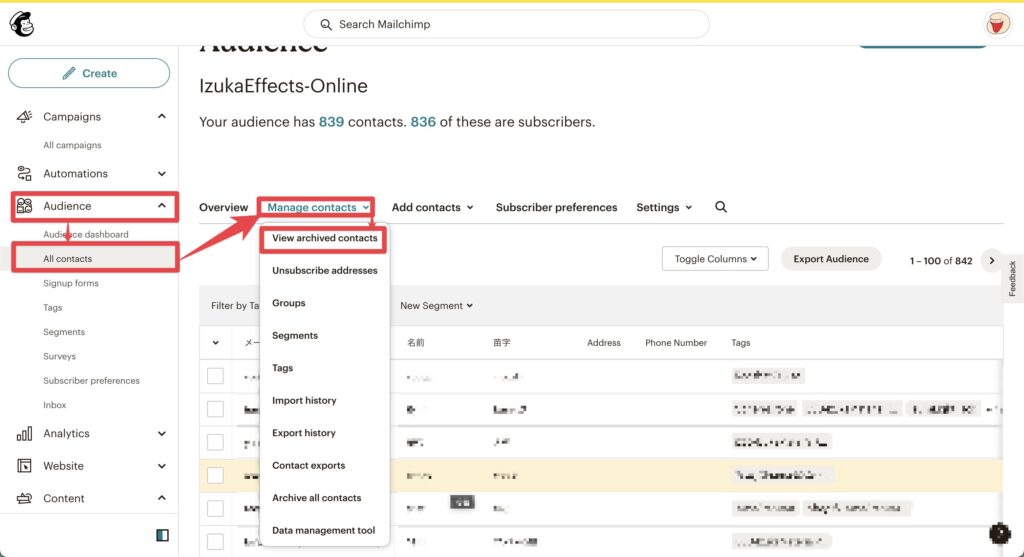1024x557 pixels.
Task: Open the Add contacts dropdown
Action: (x=432, y=207)
